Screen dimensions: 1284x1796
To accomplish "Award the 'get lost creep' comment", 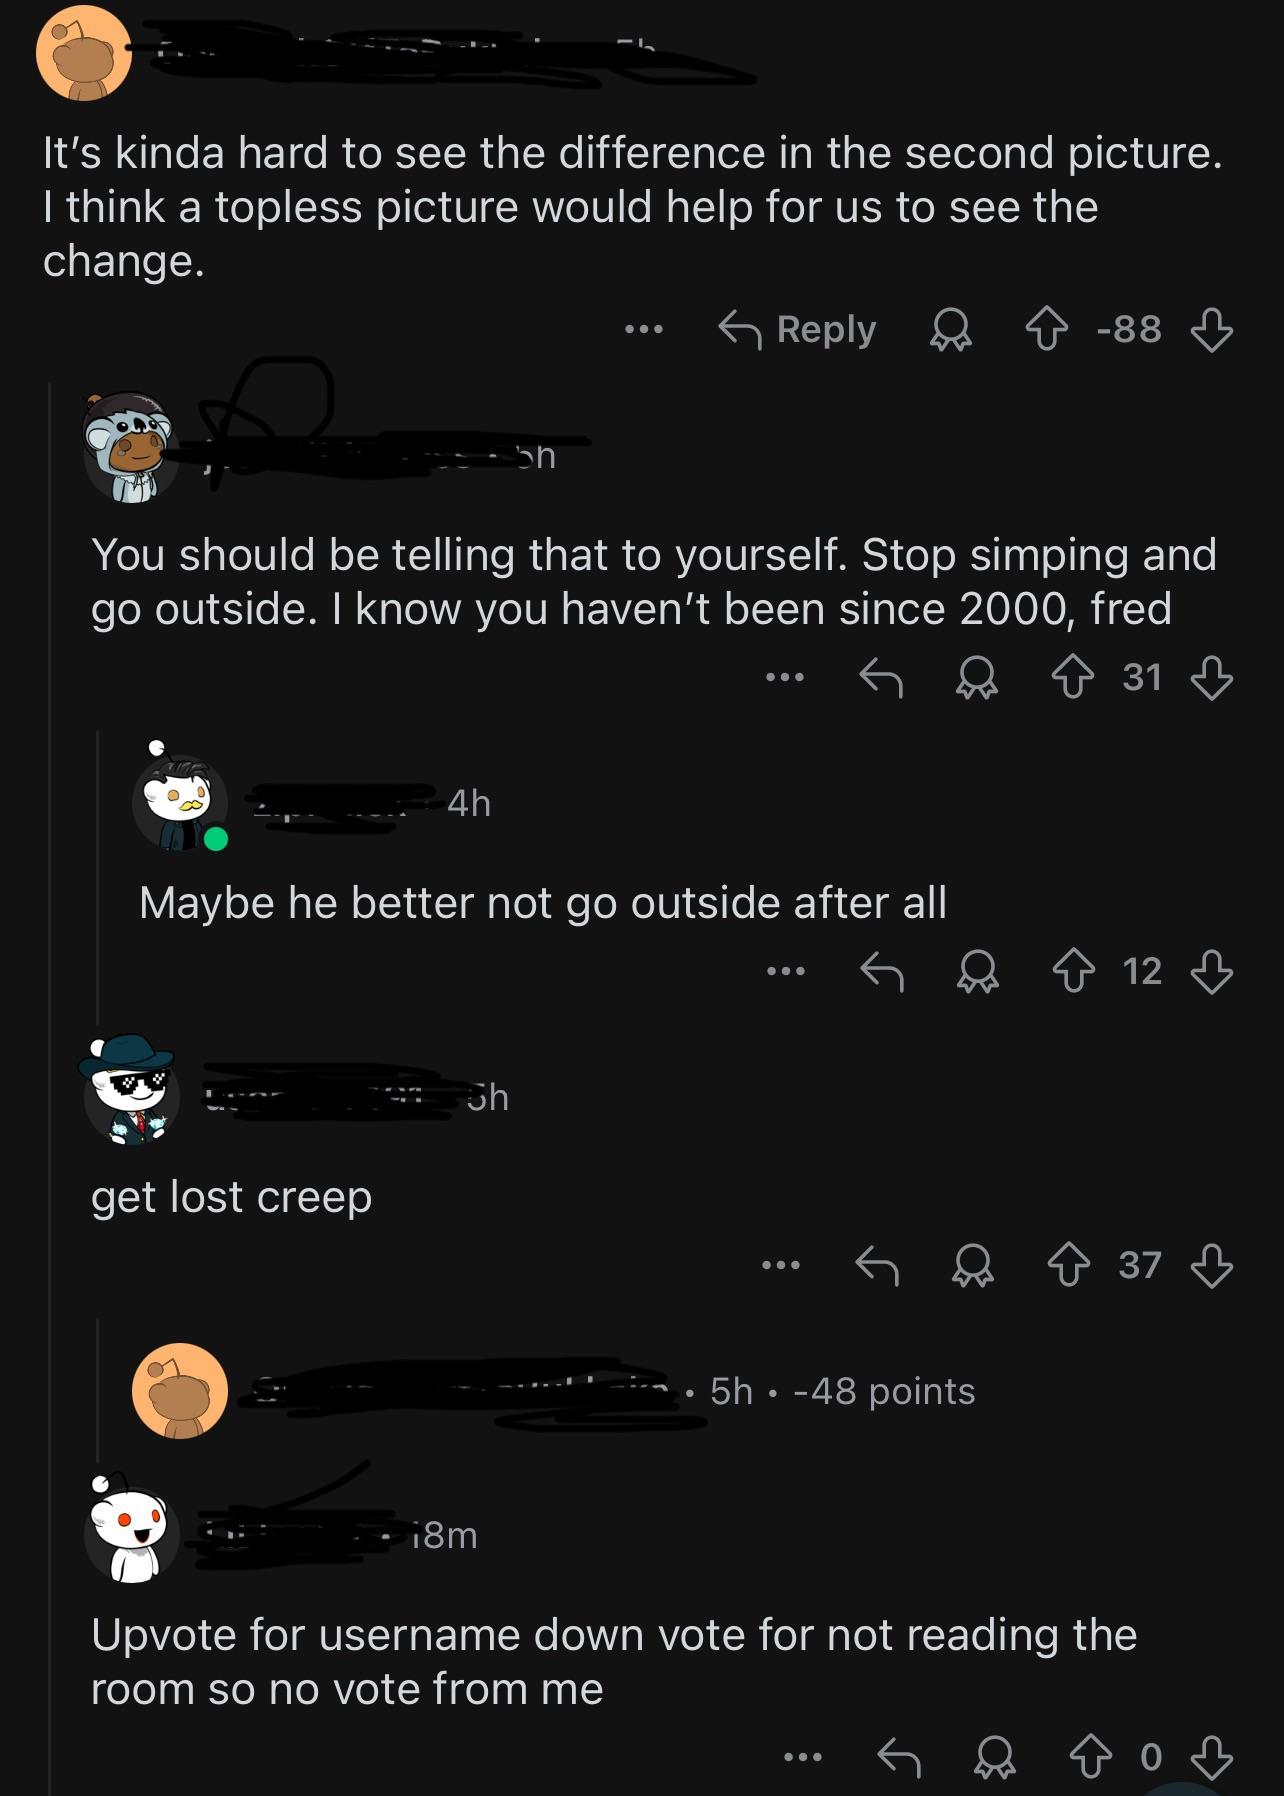I will 973,1266.
